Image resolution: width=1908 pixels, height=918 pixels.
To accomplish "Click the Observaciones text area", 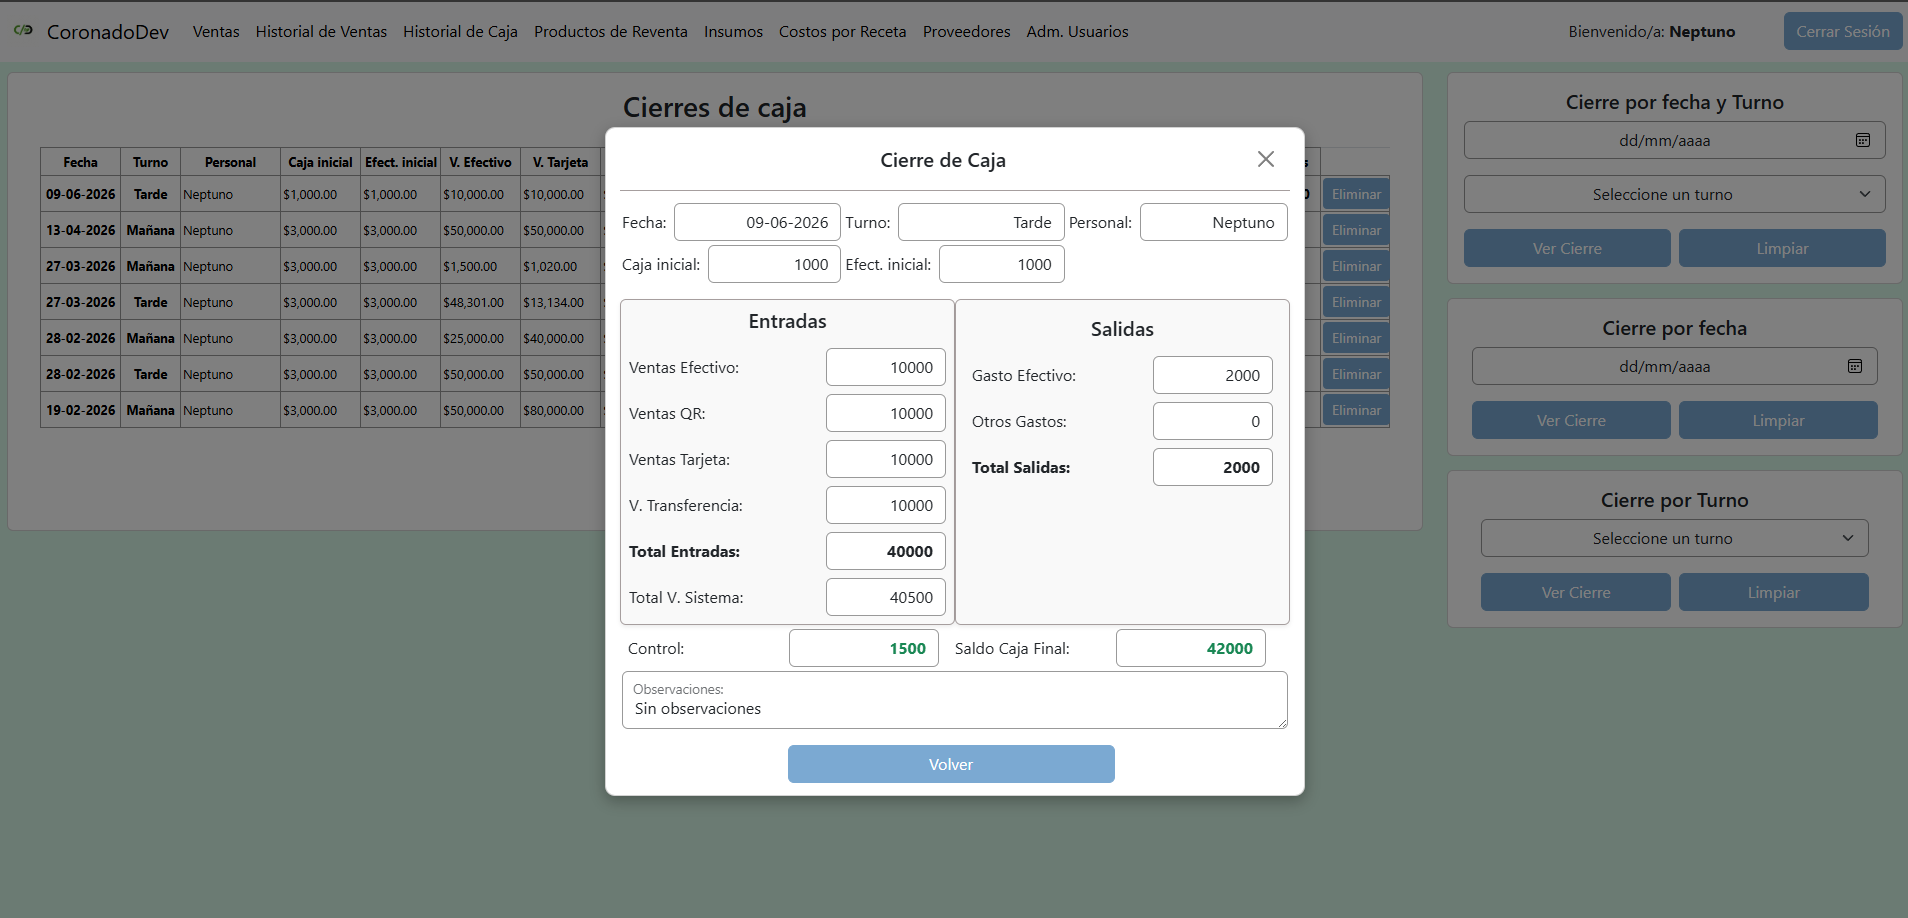I will [955, 700].
